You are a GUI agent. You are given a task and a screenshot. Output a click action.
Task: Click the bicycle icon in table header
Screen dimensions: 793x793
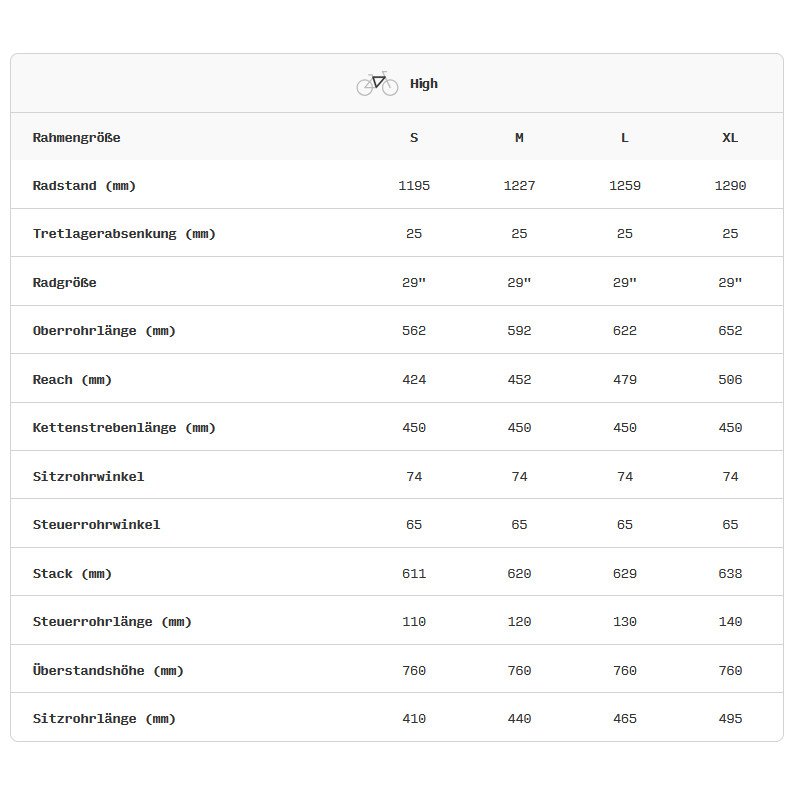(x=377, y=83)
